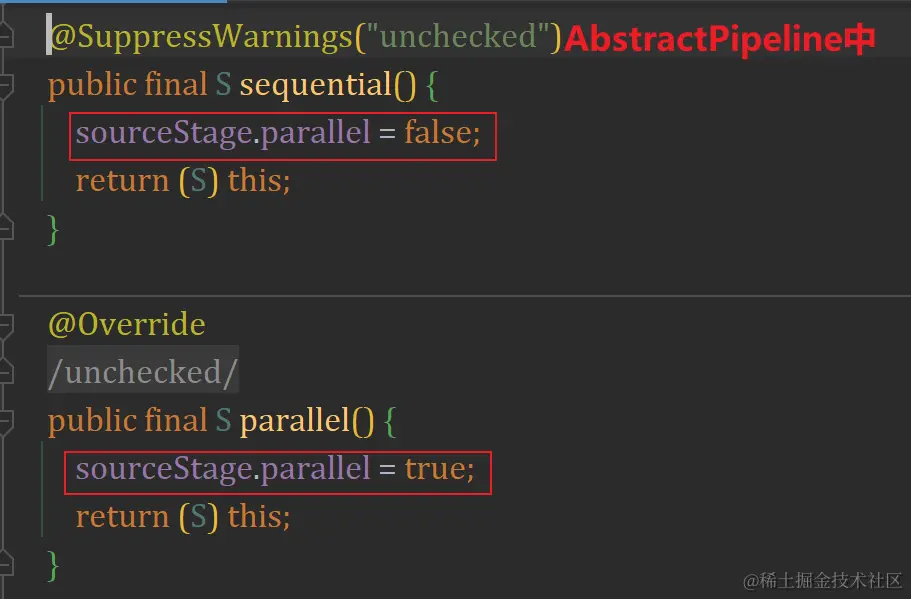Click the "unchecked" string in @SuppressWarnings
Viewport: 911px width, 599px height.
pyautogui.click(x=459, y=37)
